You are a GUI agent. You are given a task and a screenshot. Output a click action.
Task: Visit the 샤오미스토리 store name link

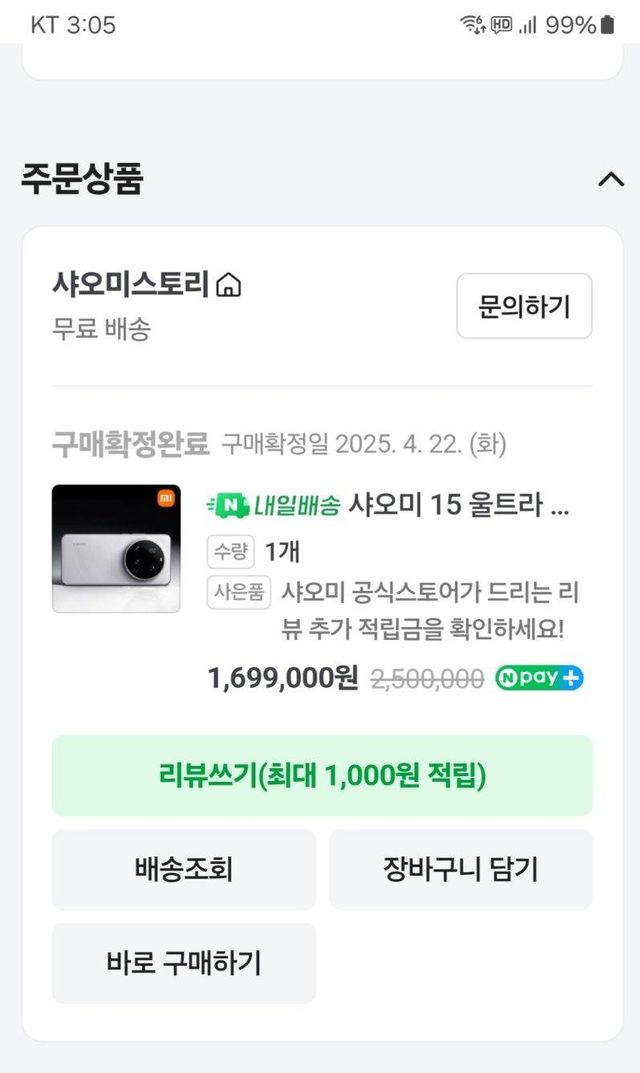(x=130, y=285)
